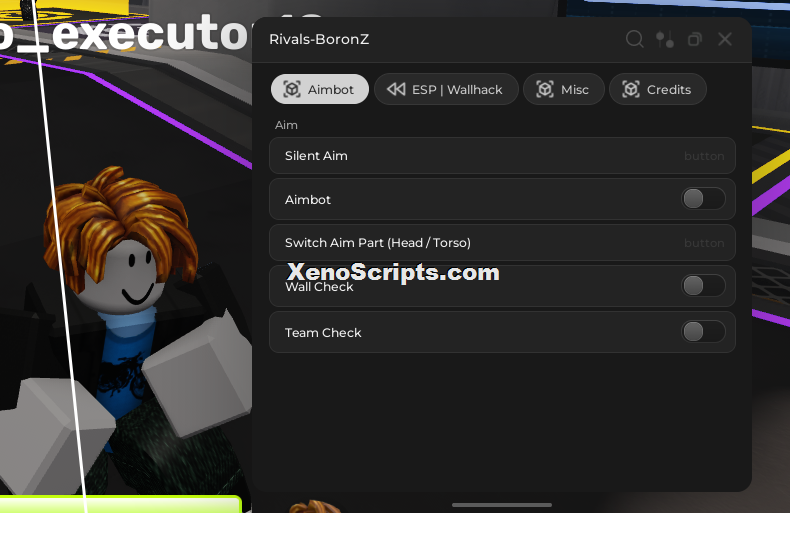Switch to the ESP | Wallhack tab
Image resolution: width=790 pixels, height=543 pixels.
tap(446, 89)
